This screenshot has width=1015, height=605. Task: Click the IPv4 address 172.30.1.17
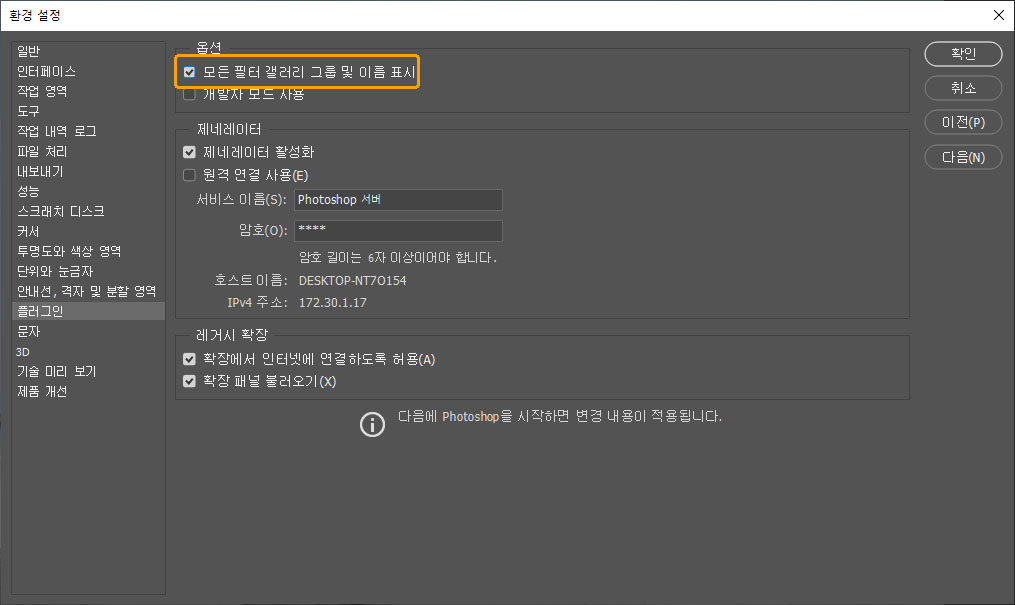click(332, 303)
